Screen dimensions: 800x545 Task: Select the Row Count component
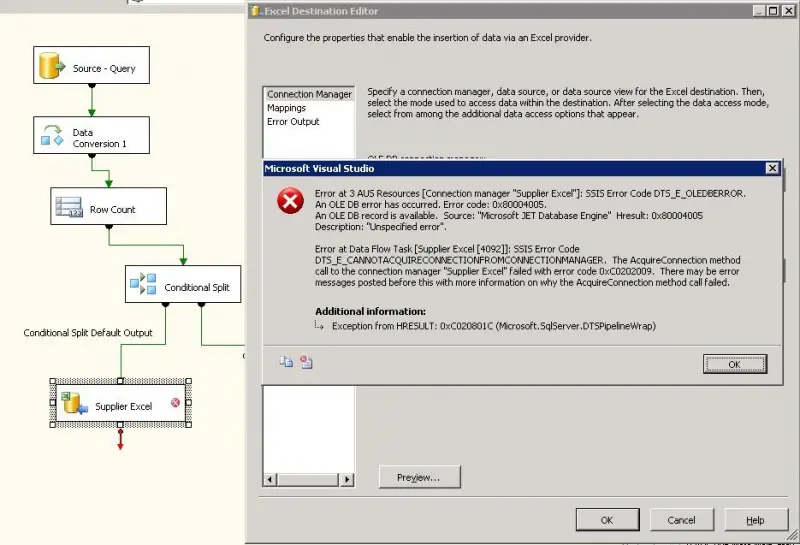[108, 206]
